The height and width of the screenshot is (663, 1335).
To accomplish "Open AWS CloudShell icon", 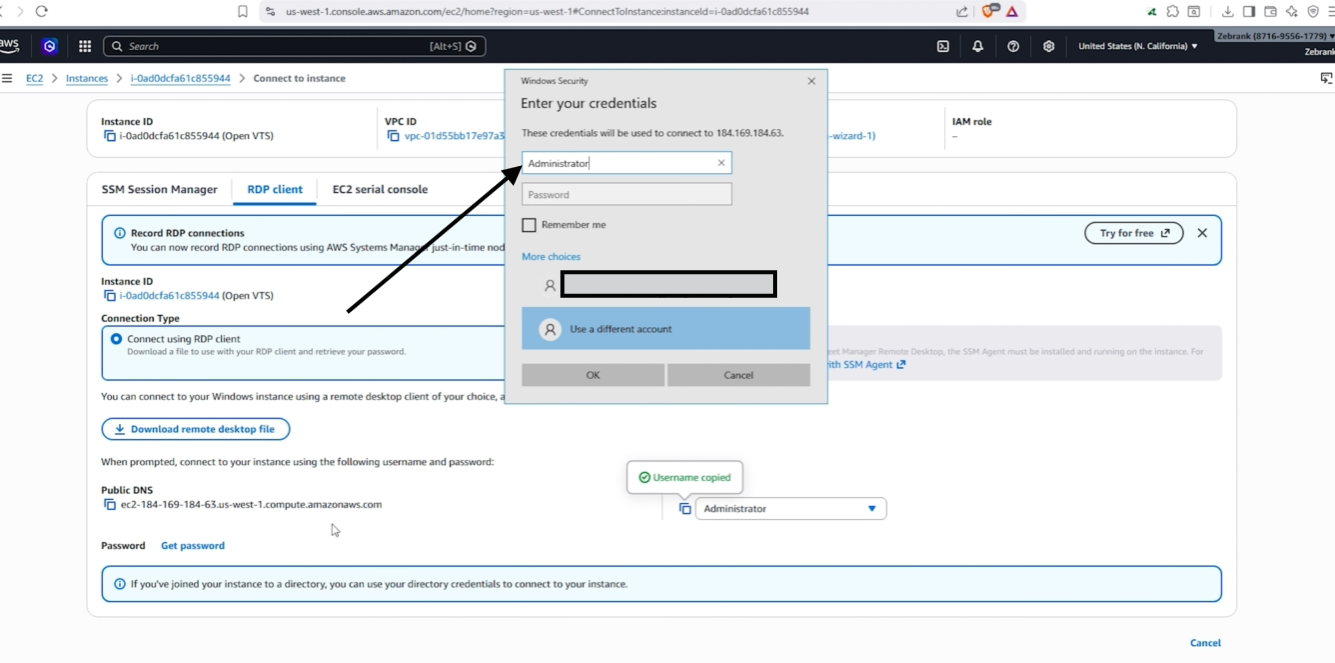I will tap(943, 46).
